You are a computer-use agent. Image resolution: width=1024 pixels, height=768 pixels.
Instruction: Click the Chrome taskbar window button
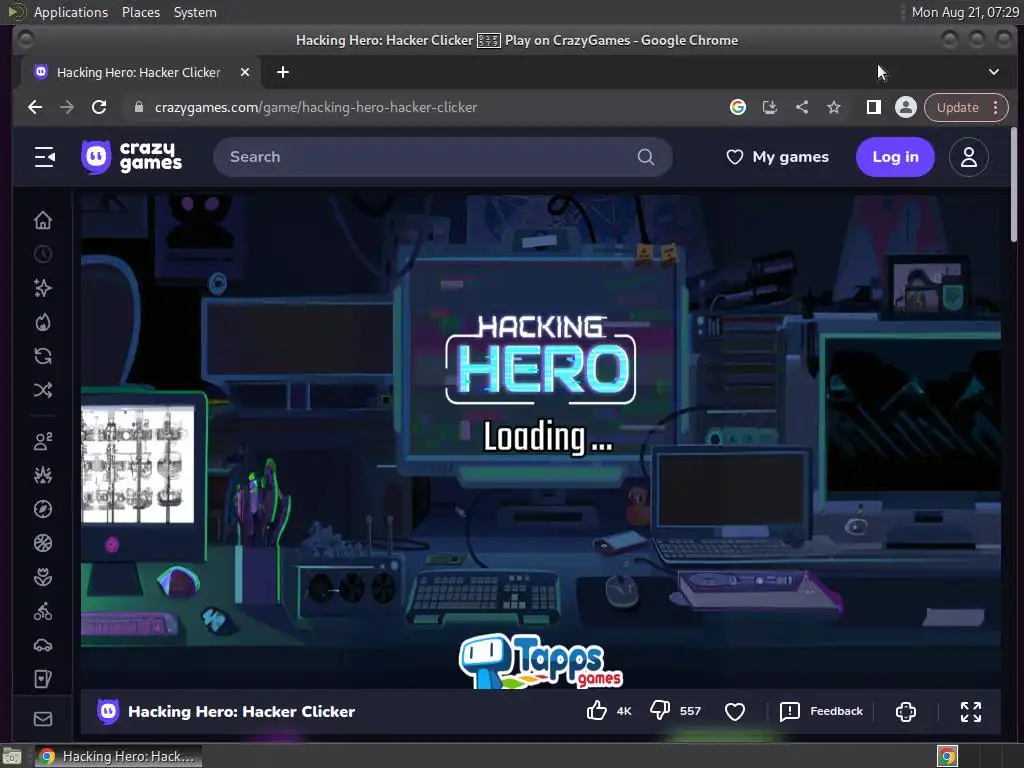coord(118,756)
